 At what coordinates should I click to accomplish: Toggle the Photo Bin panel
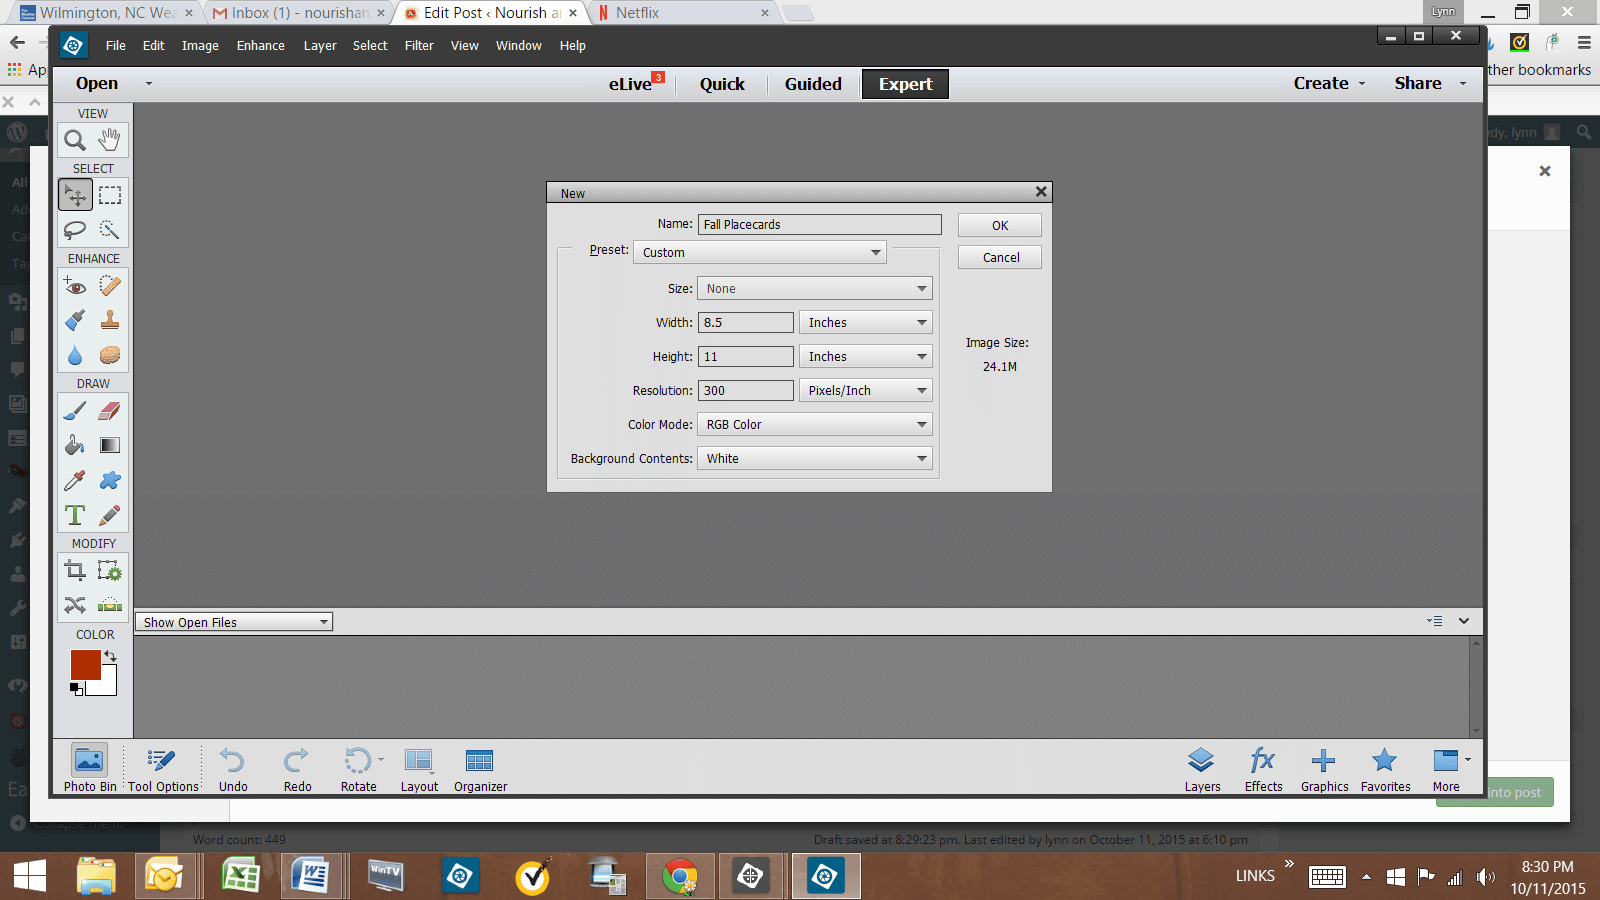point(89,769)
